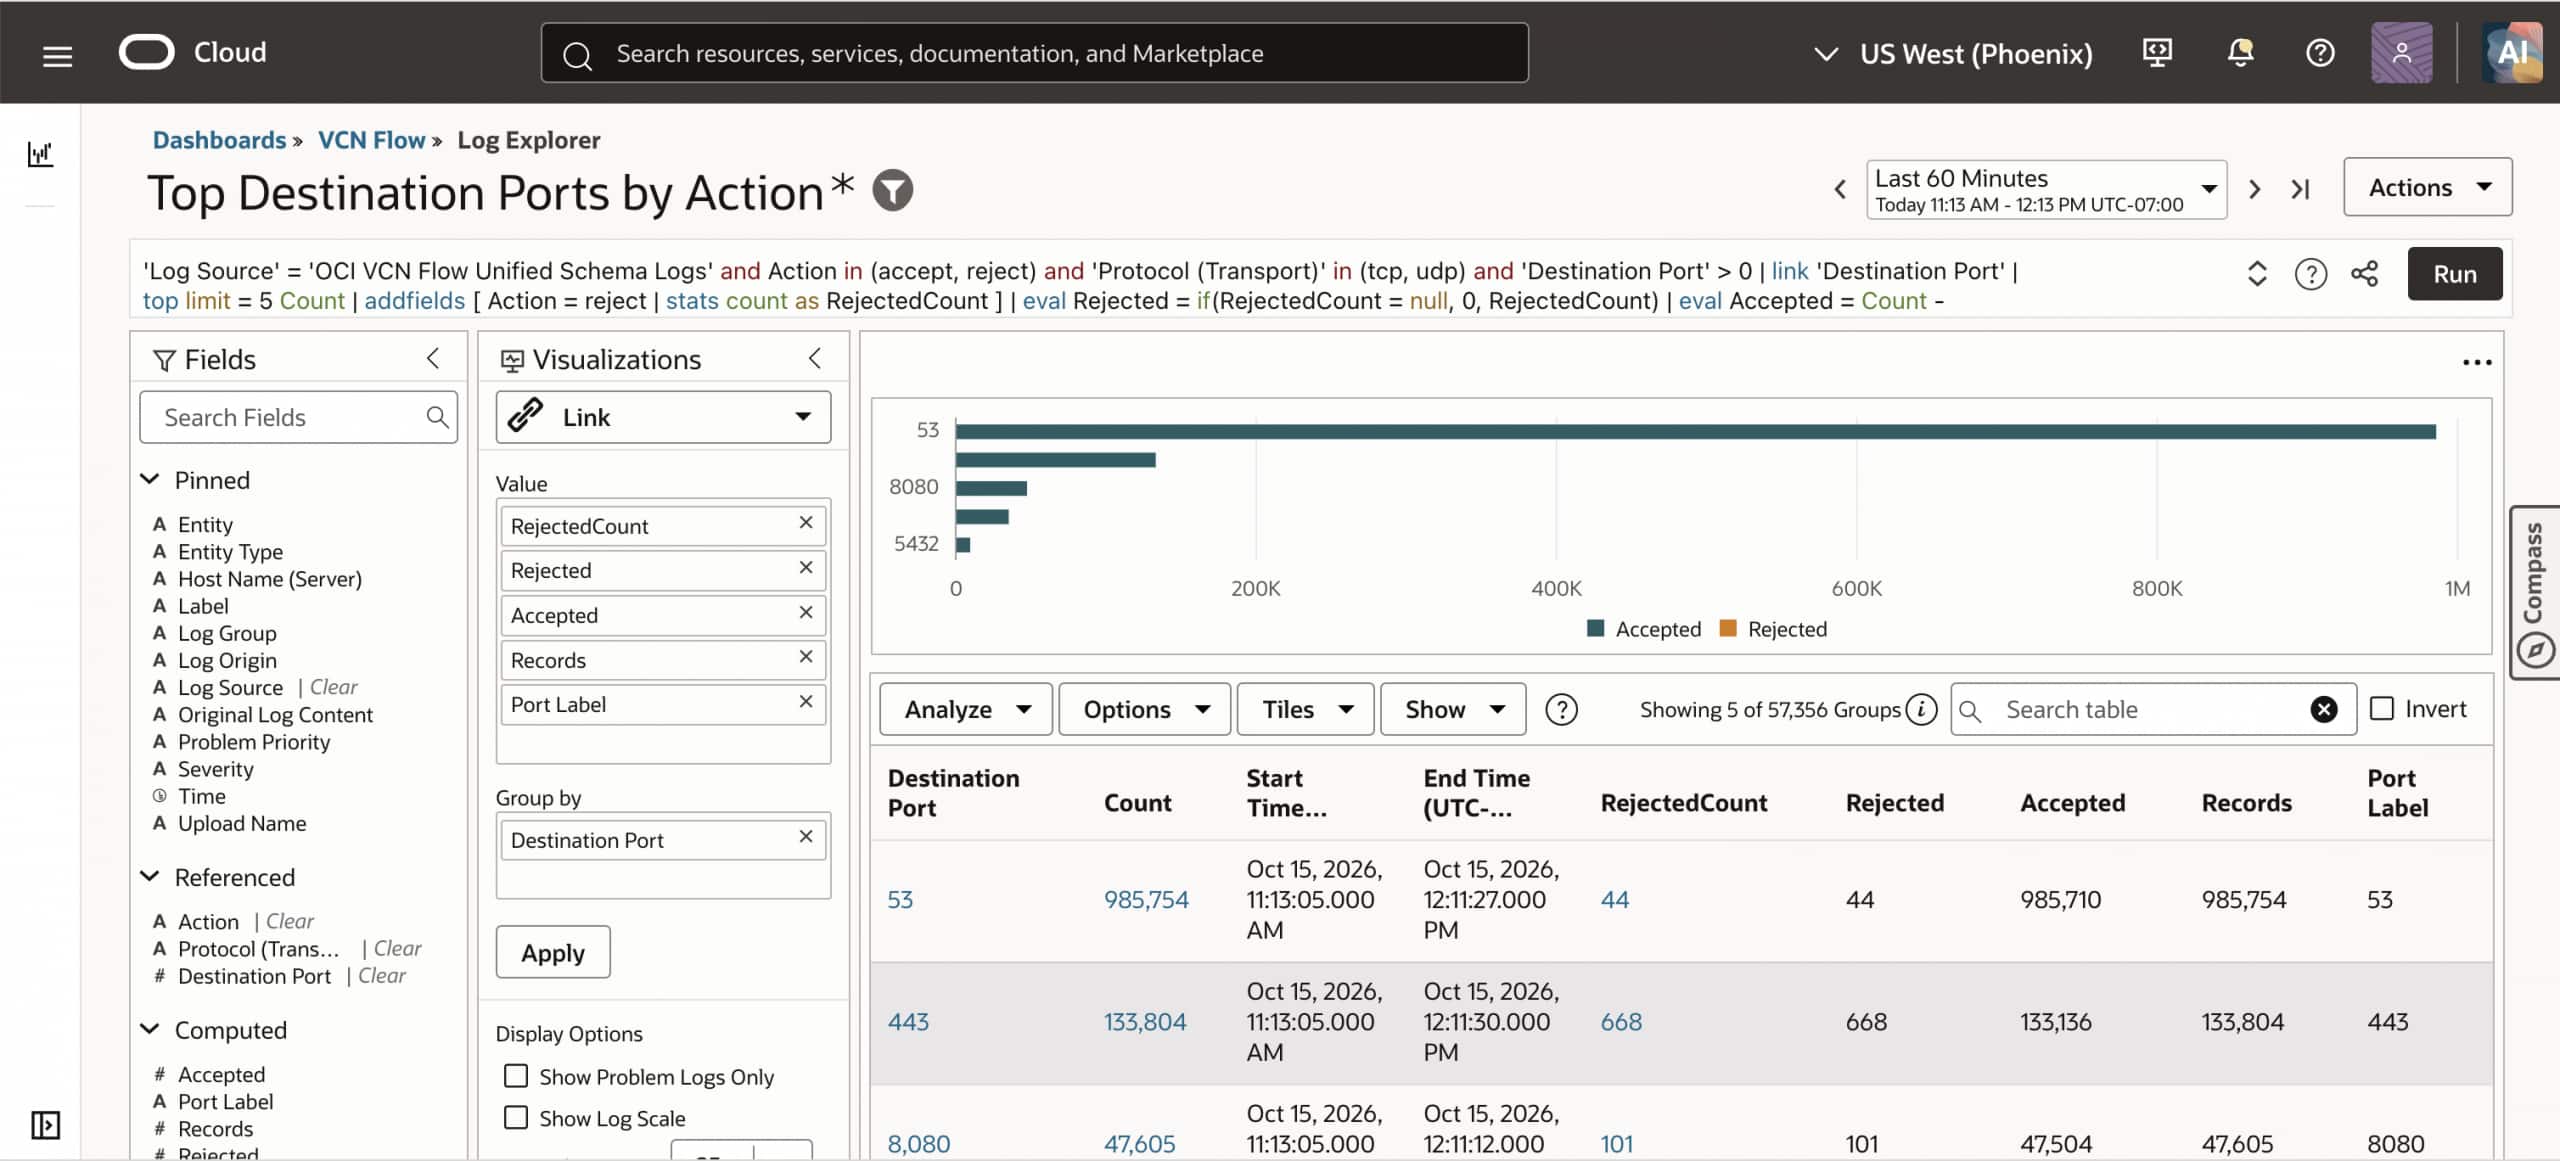Go to Dashboards breadcrumb link
The height and width of the screenshot is (1161, 2560).
coord(219,140)
